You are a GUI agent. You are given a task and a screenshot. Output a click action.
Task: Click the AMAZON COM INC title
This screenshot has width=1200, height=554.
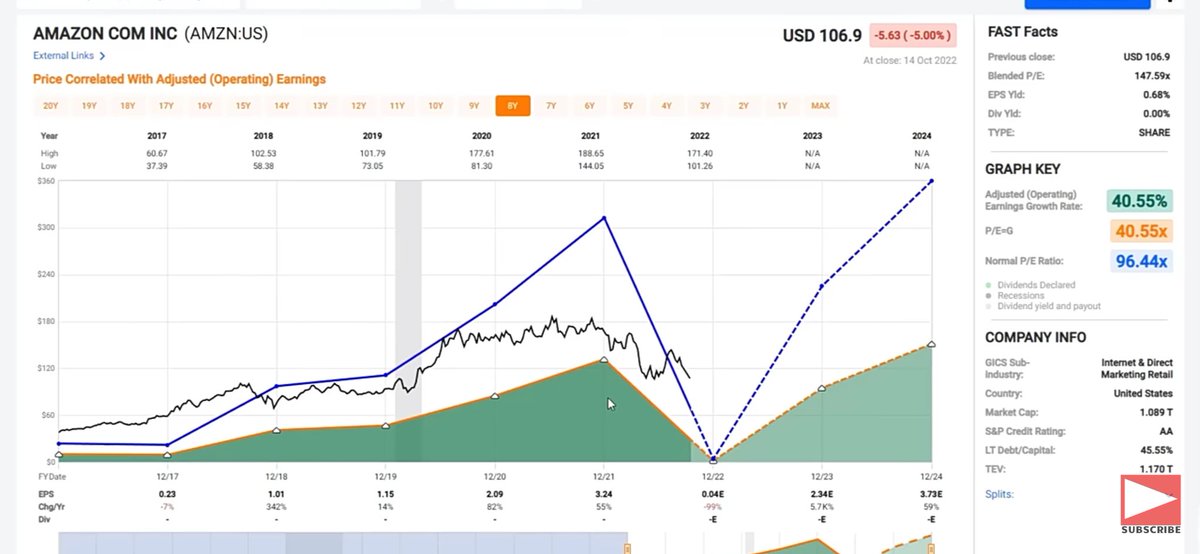click(106, 34)
